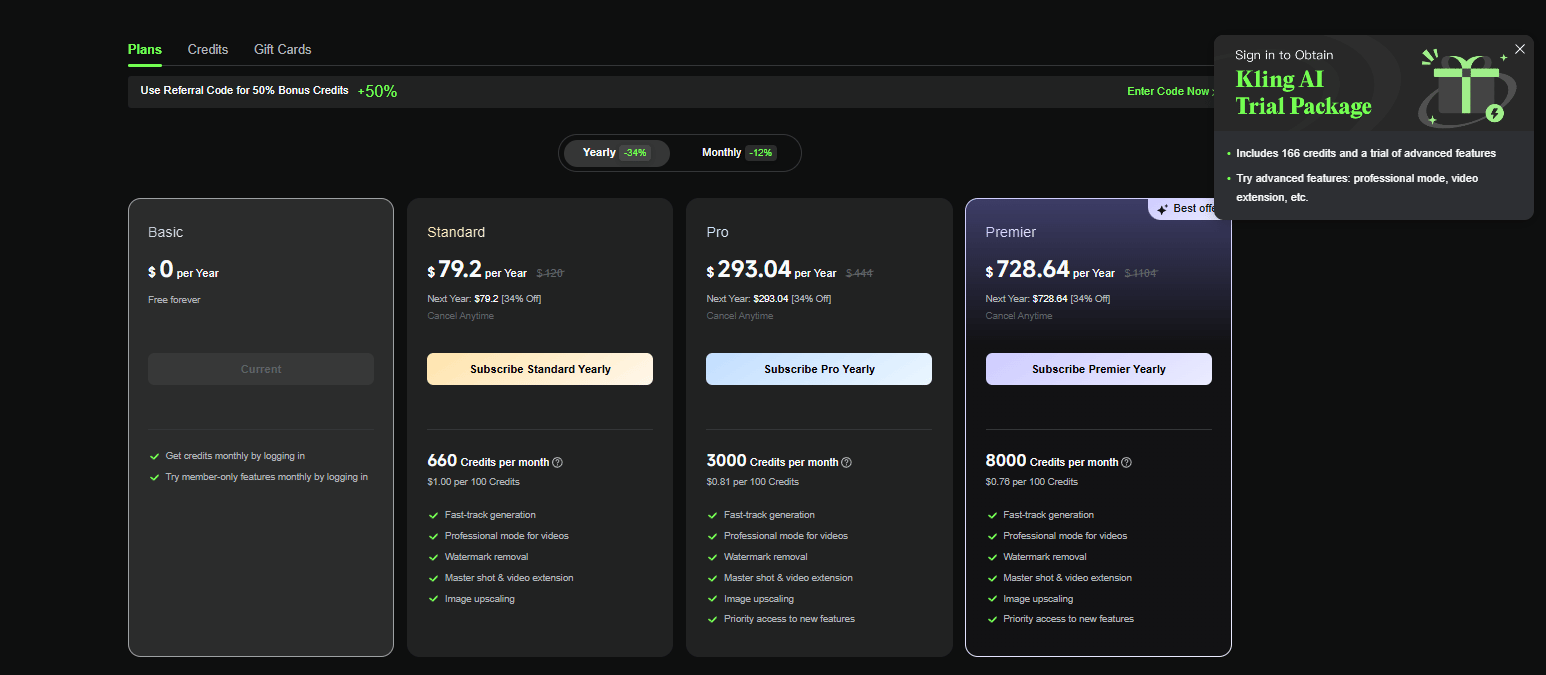Select Yearly billing option
1546x675 pixels.
[x=616, y=153]
